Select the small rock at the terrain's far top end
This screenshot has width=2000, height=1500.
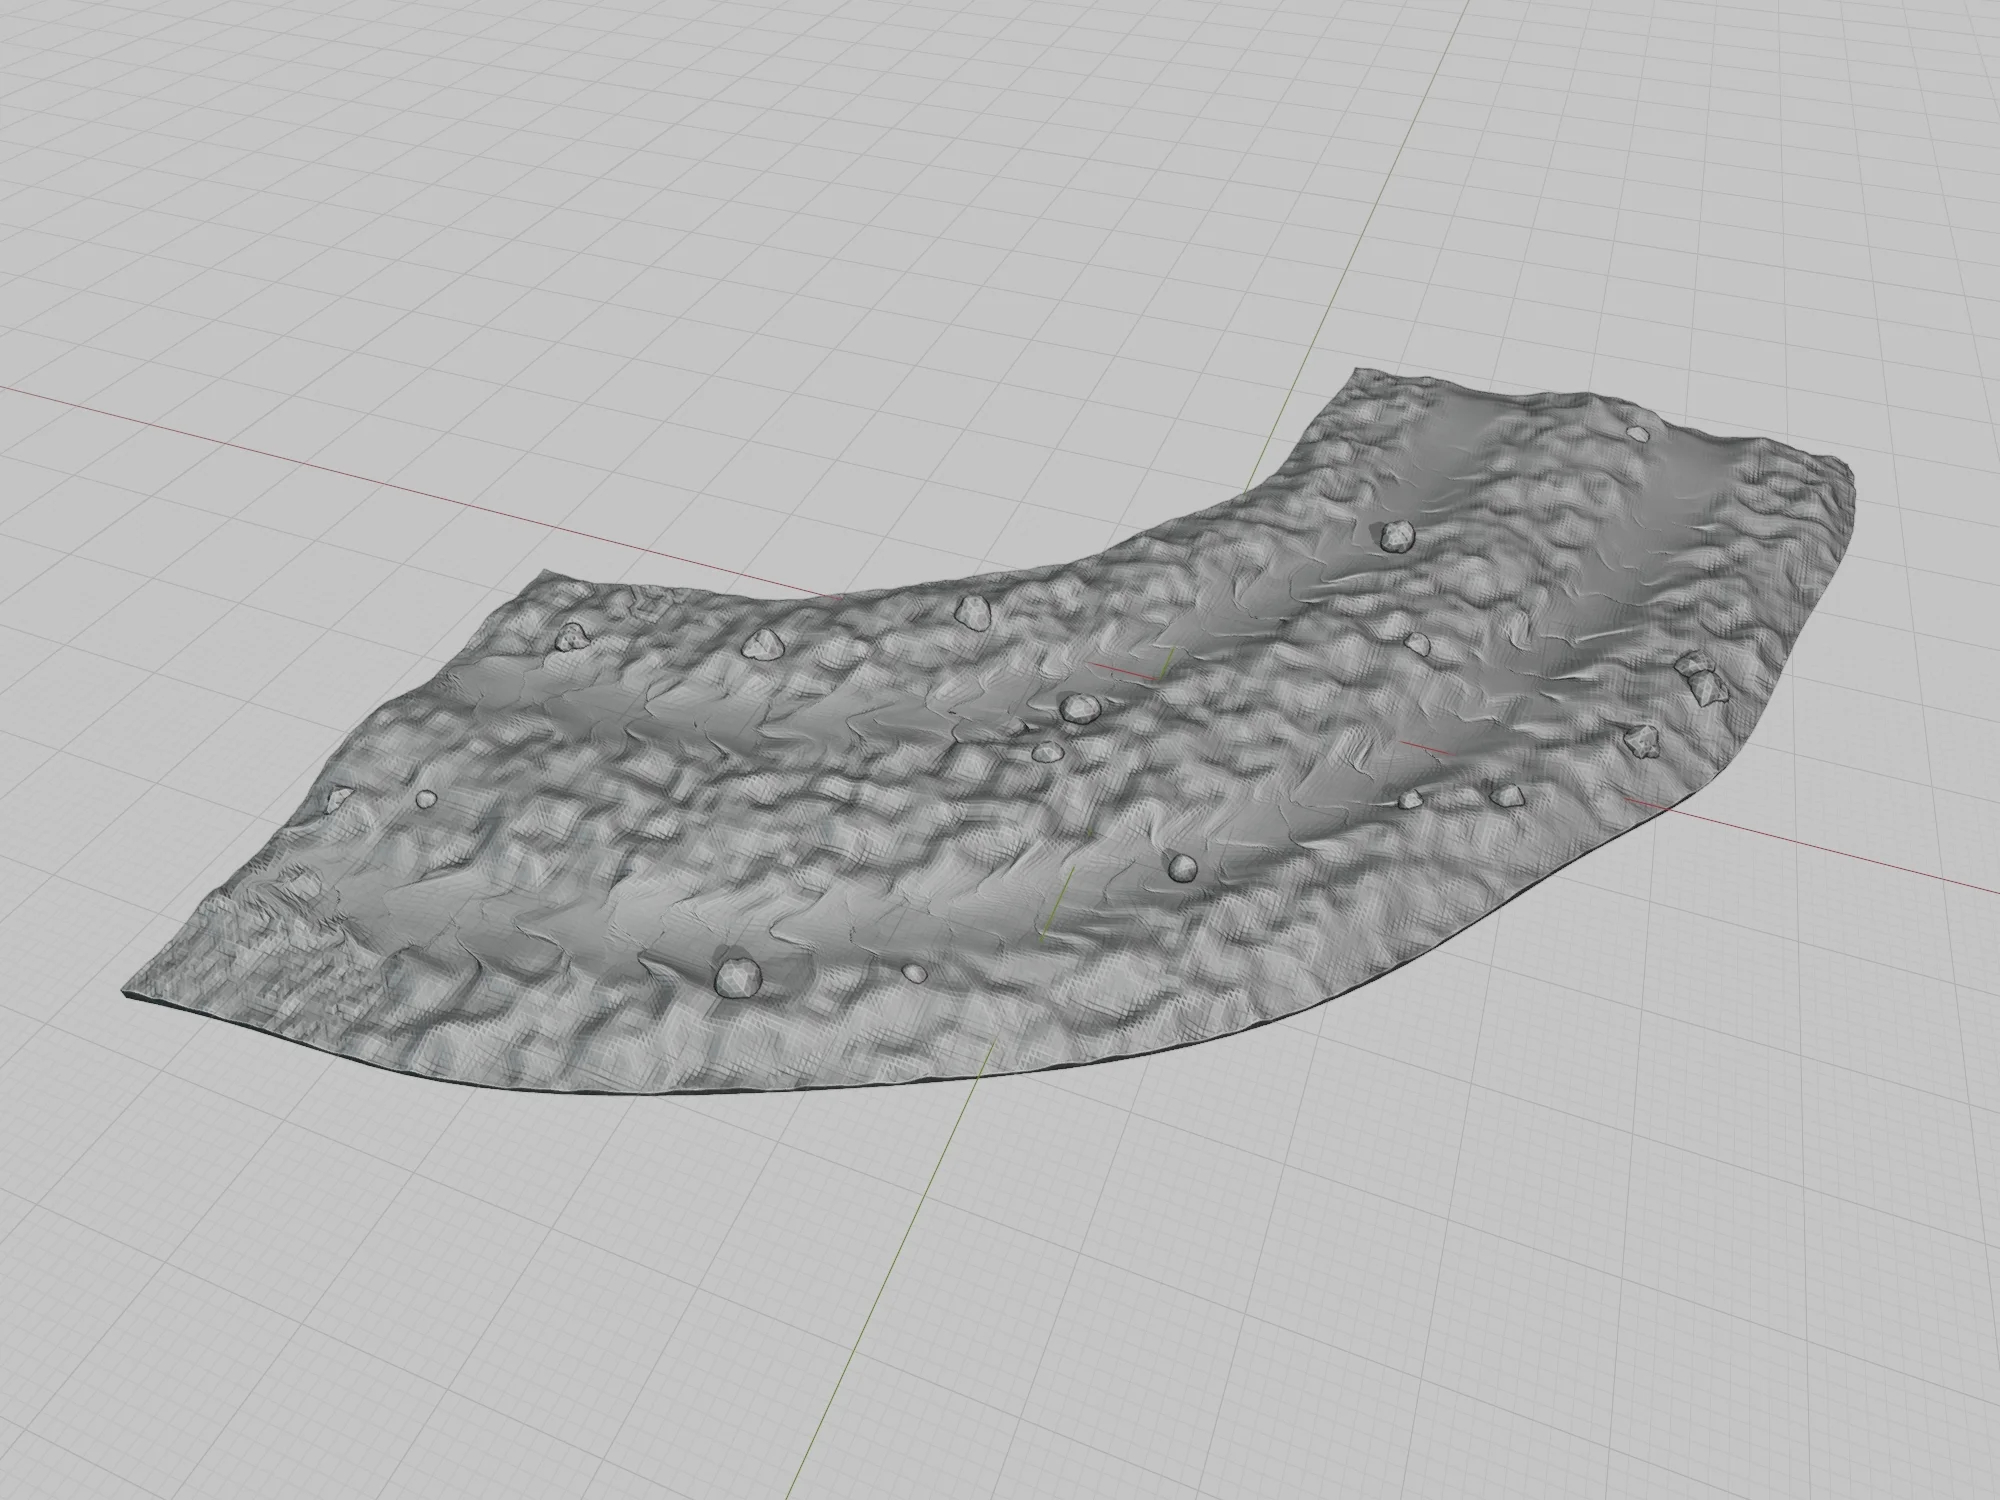1638,434
